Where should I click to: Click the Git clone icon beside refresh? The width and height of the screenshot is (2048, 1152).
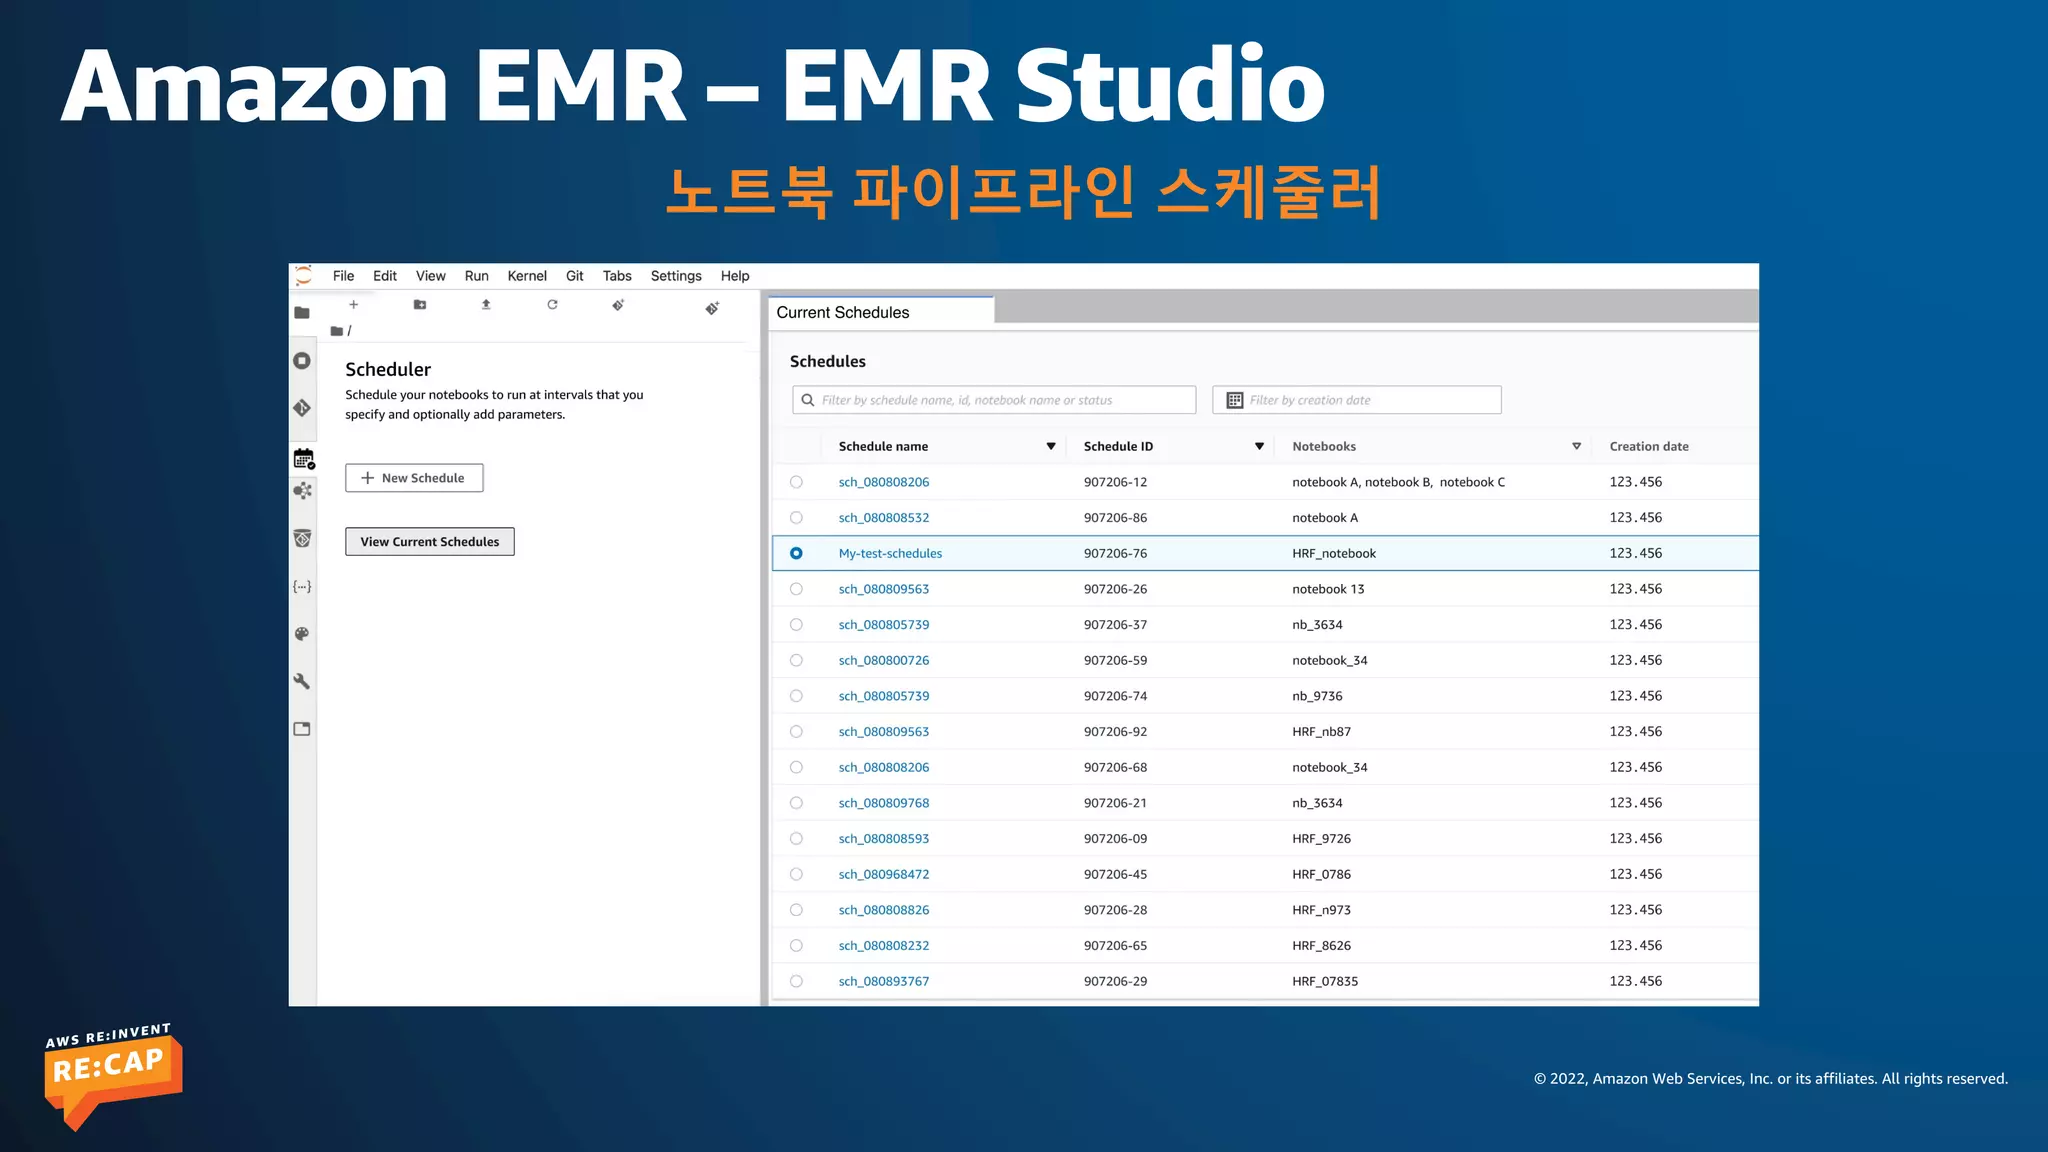tap(618, 305)
